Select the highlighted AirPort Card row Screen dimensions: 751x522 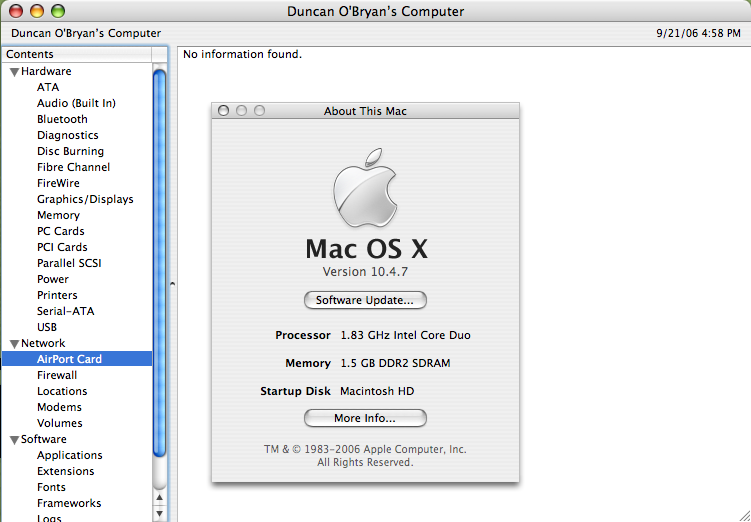click(x=77, y=359)
